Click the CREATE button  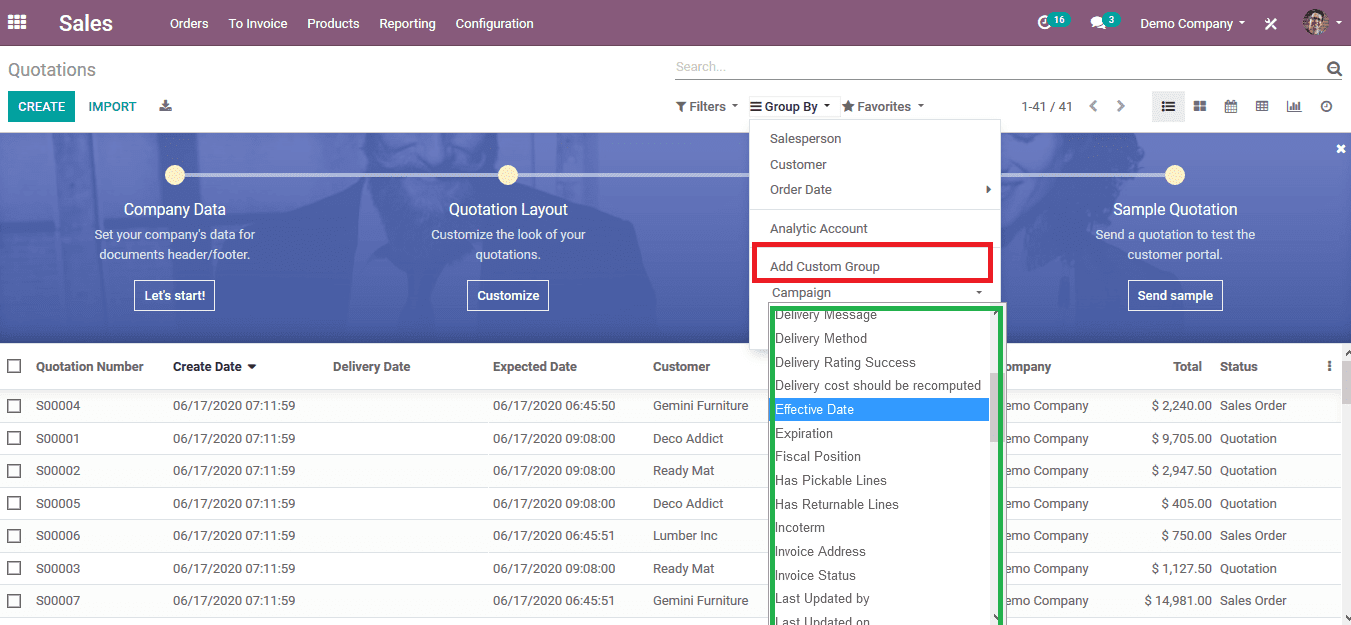click(x=41, y=106)
